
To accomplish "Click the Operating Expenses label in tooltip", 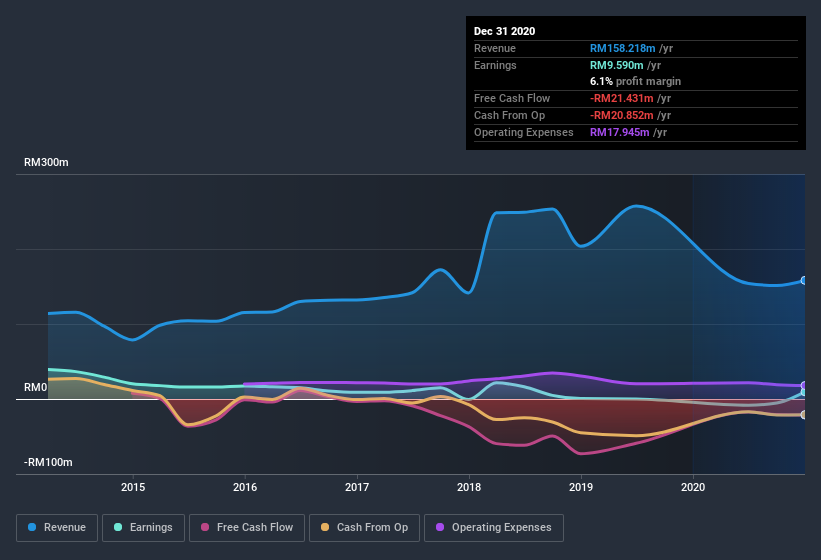I will 524,132.
